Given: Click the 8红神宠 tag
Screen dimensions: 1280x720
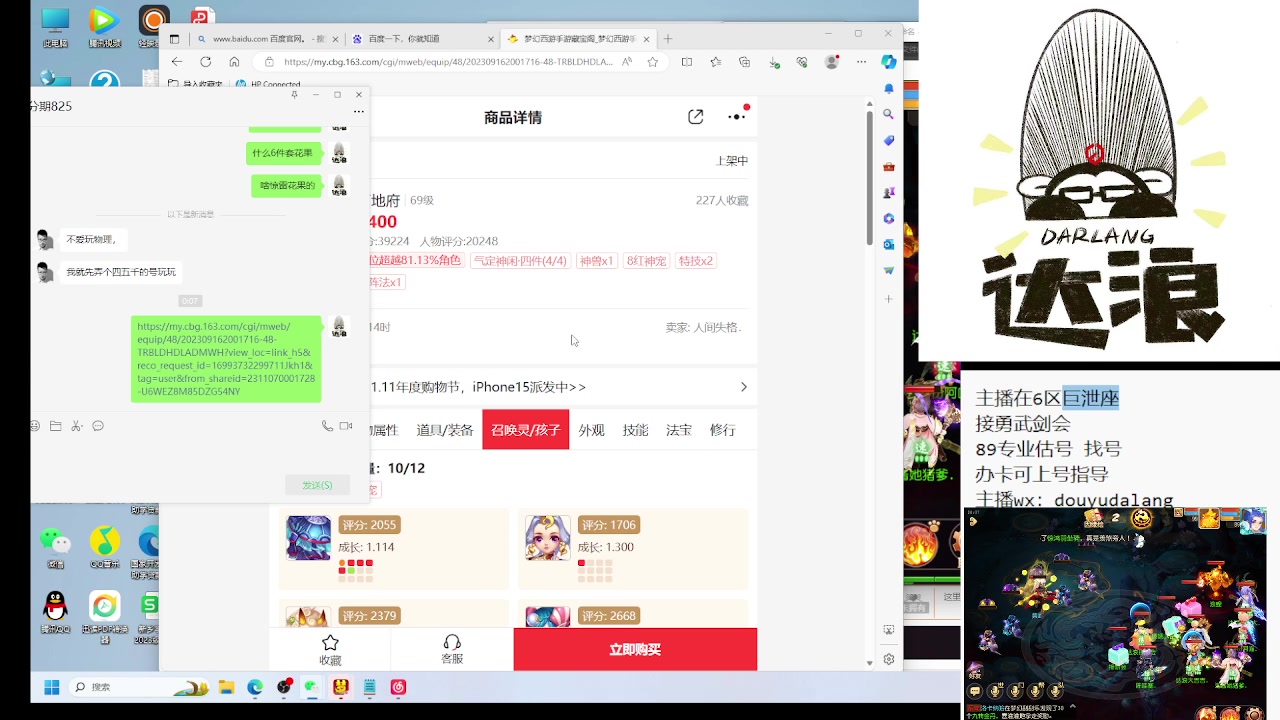Looking at the screenshot, I should point(646,261).
